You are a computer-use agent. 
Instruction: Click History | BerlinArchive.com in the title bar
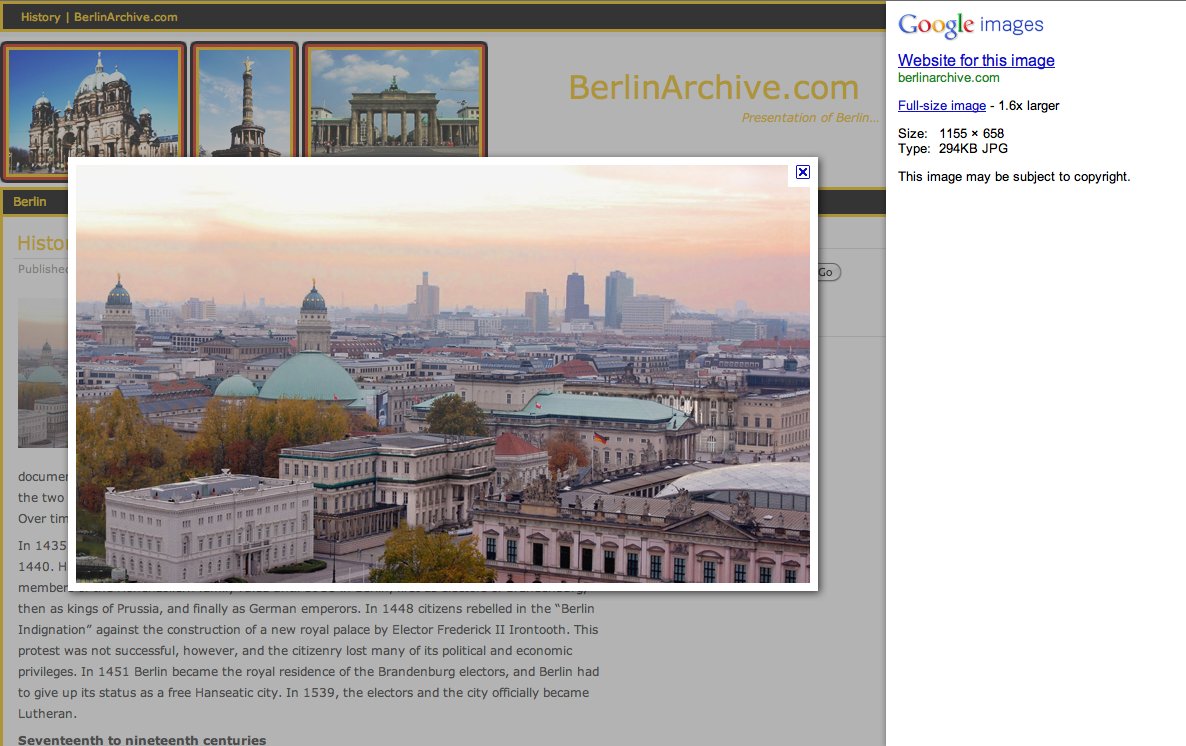pyautogui.click(x=99, y=16)
